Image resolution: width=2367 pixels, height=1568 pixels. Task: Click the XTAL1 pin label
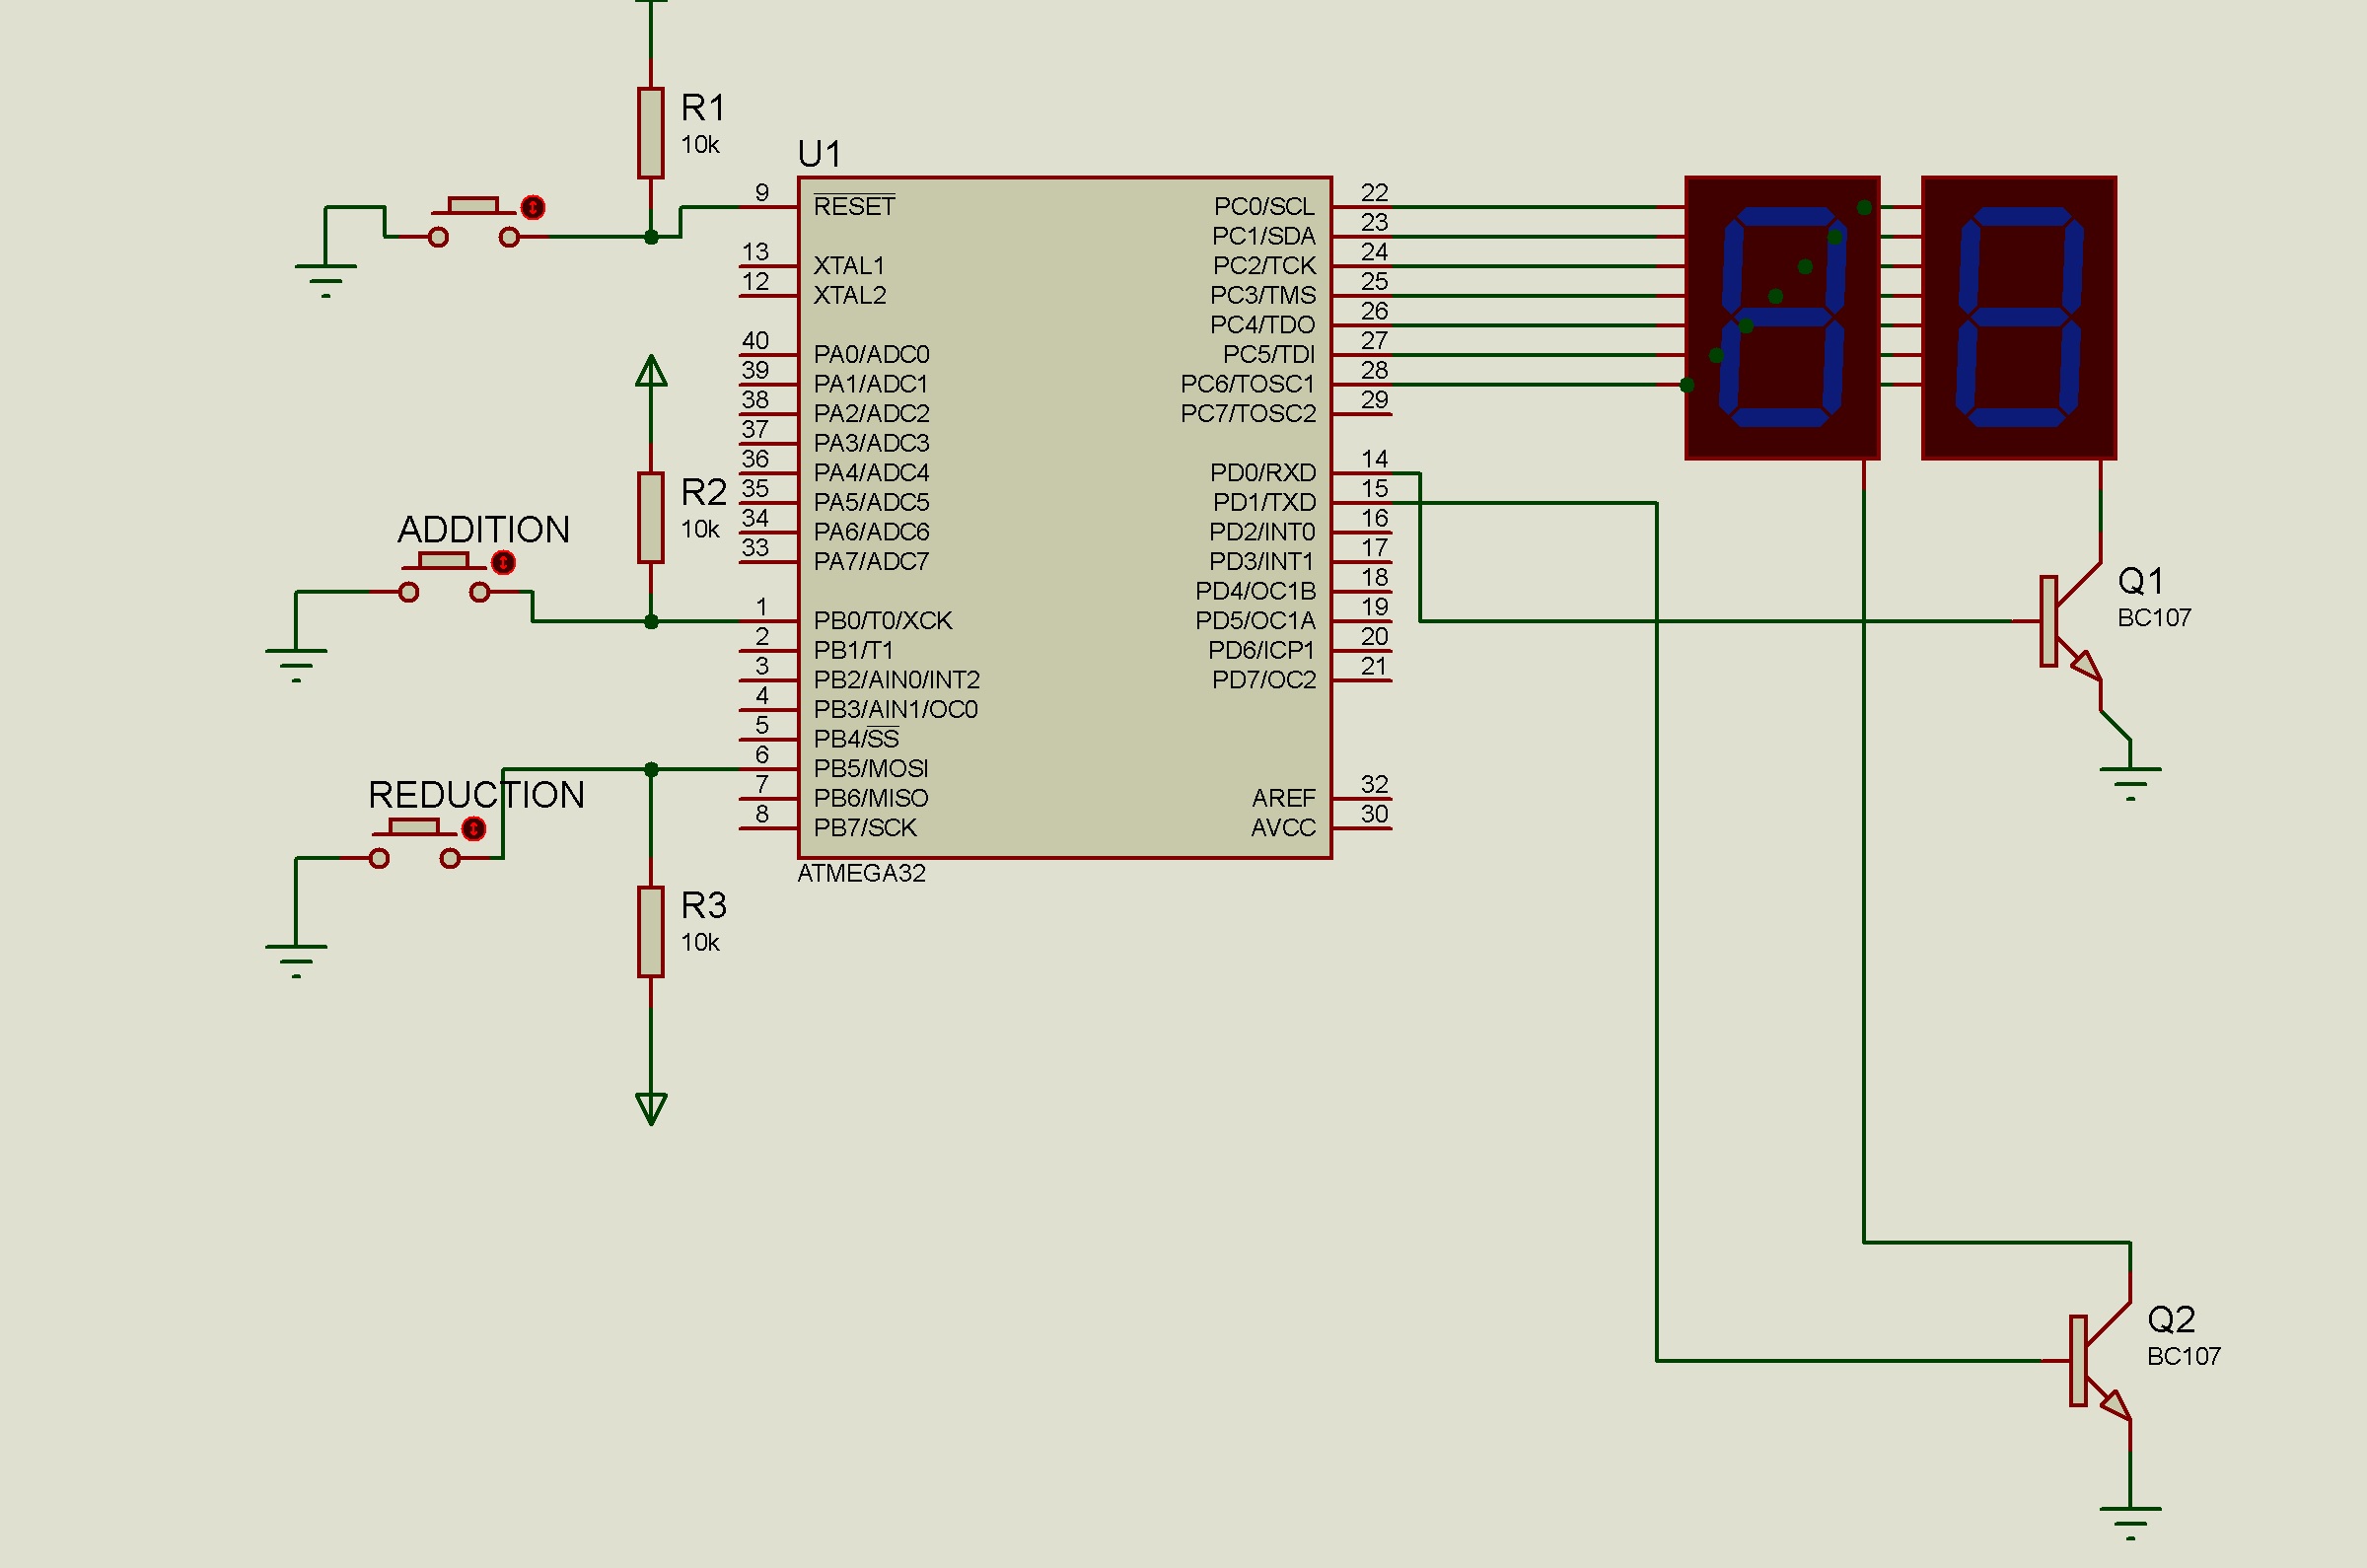tap(849, 266)
